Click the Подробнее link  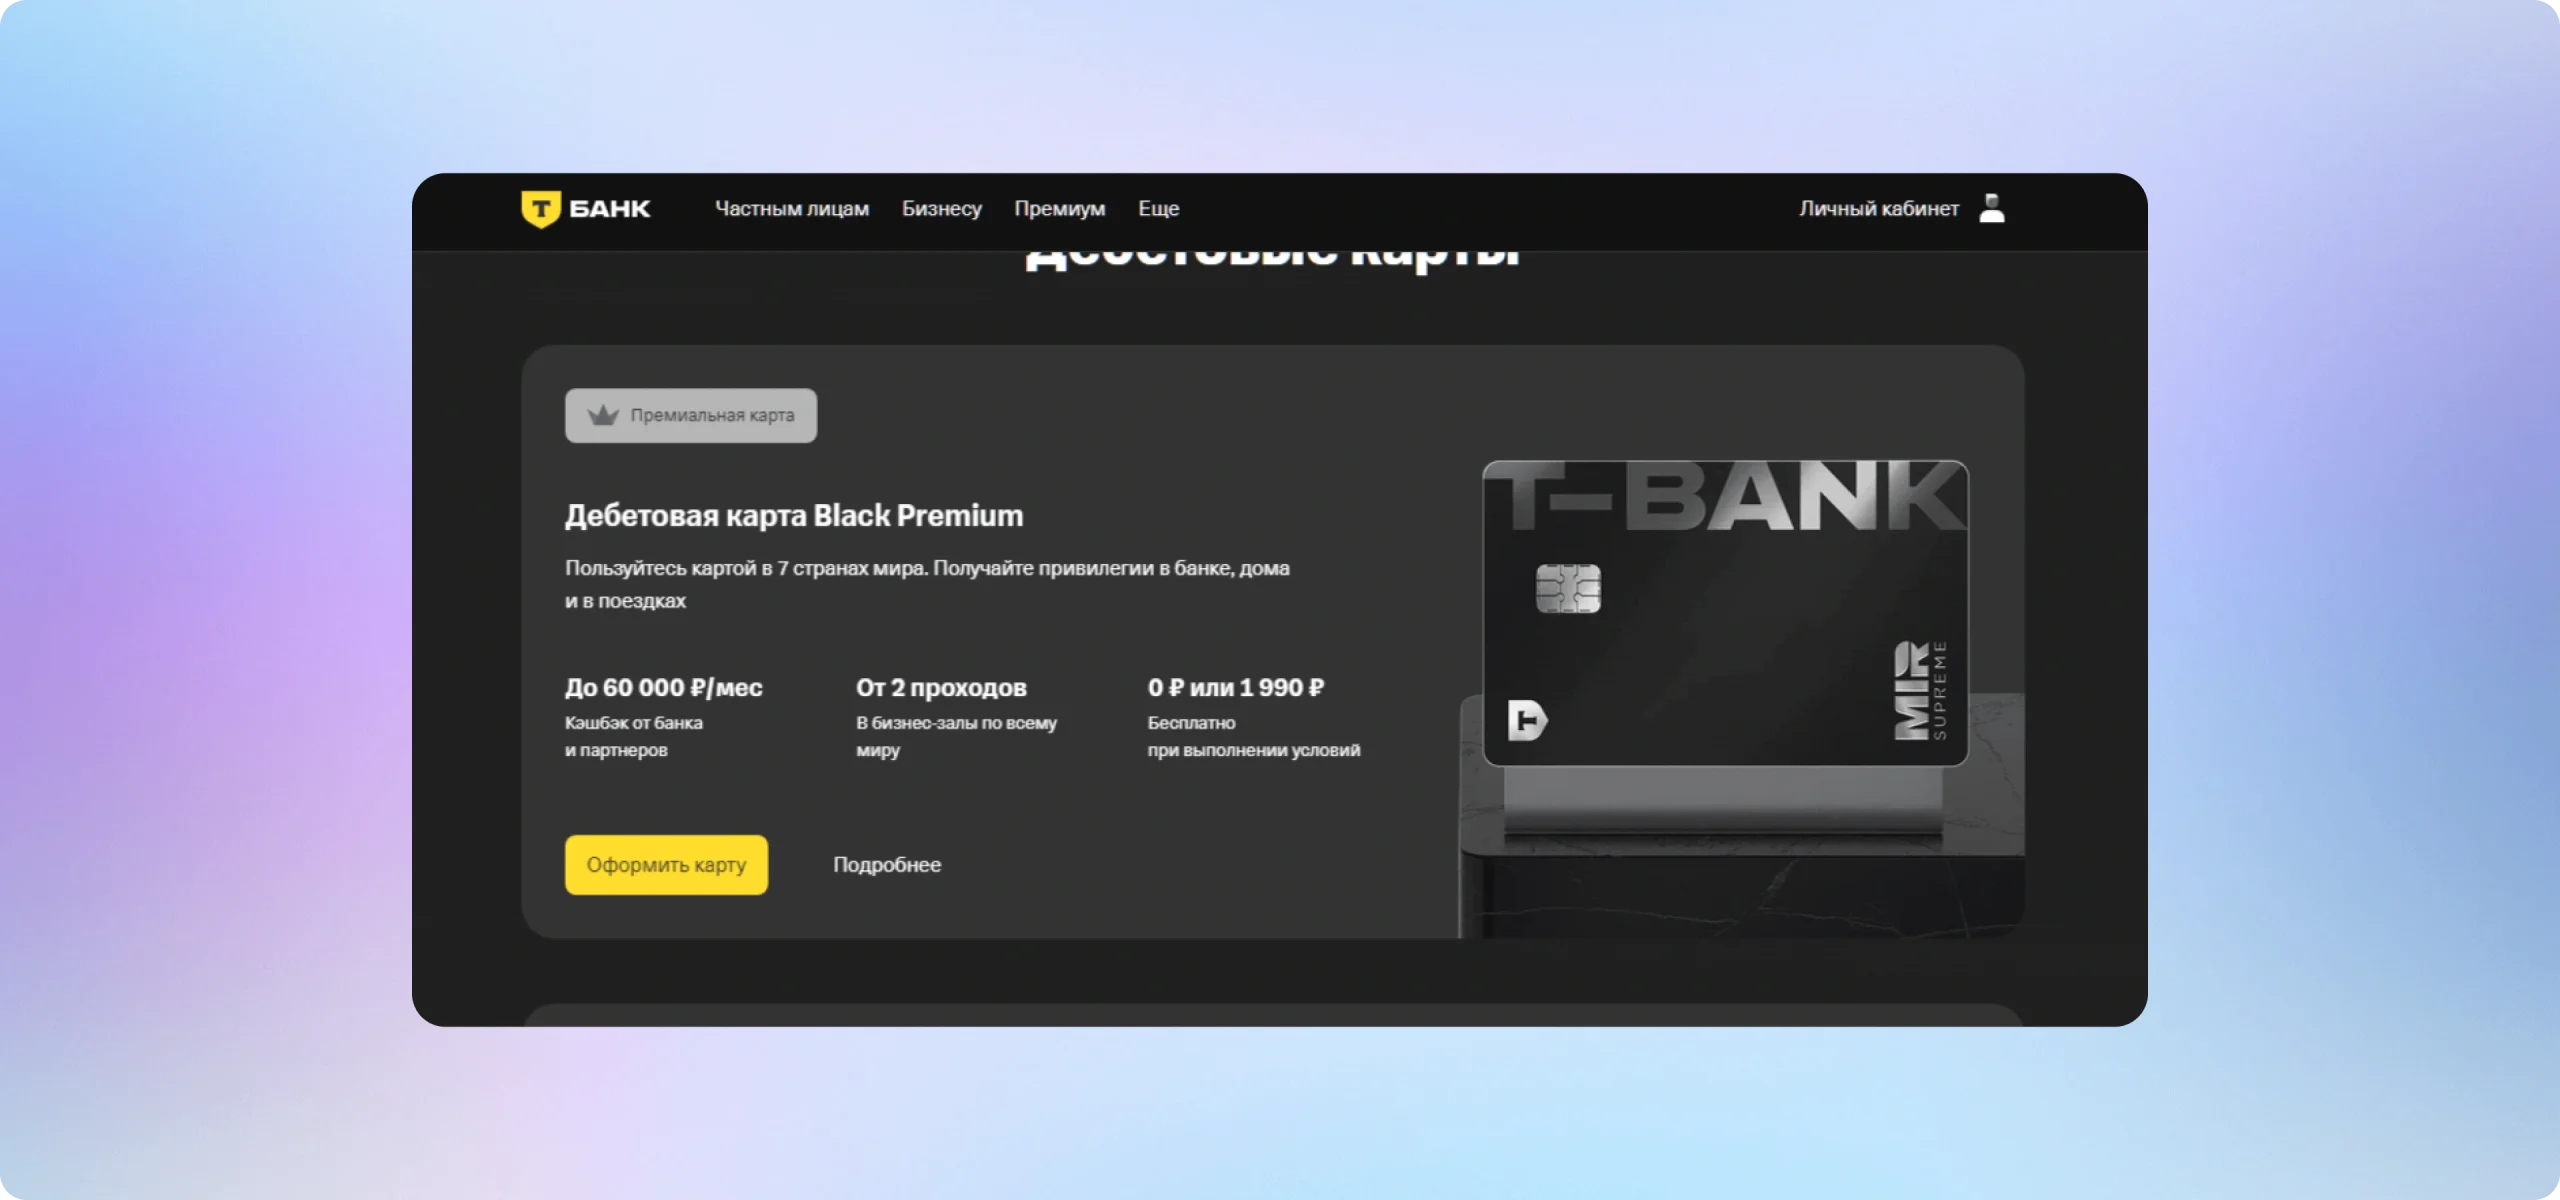coord(886,865)
